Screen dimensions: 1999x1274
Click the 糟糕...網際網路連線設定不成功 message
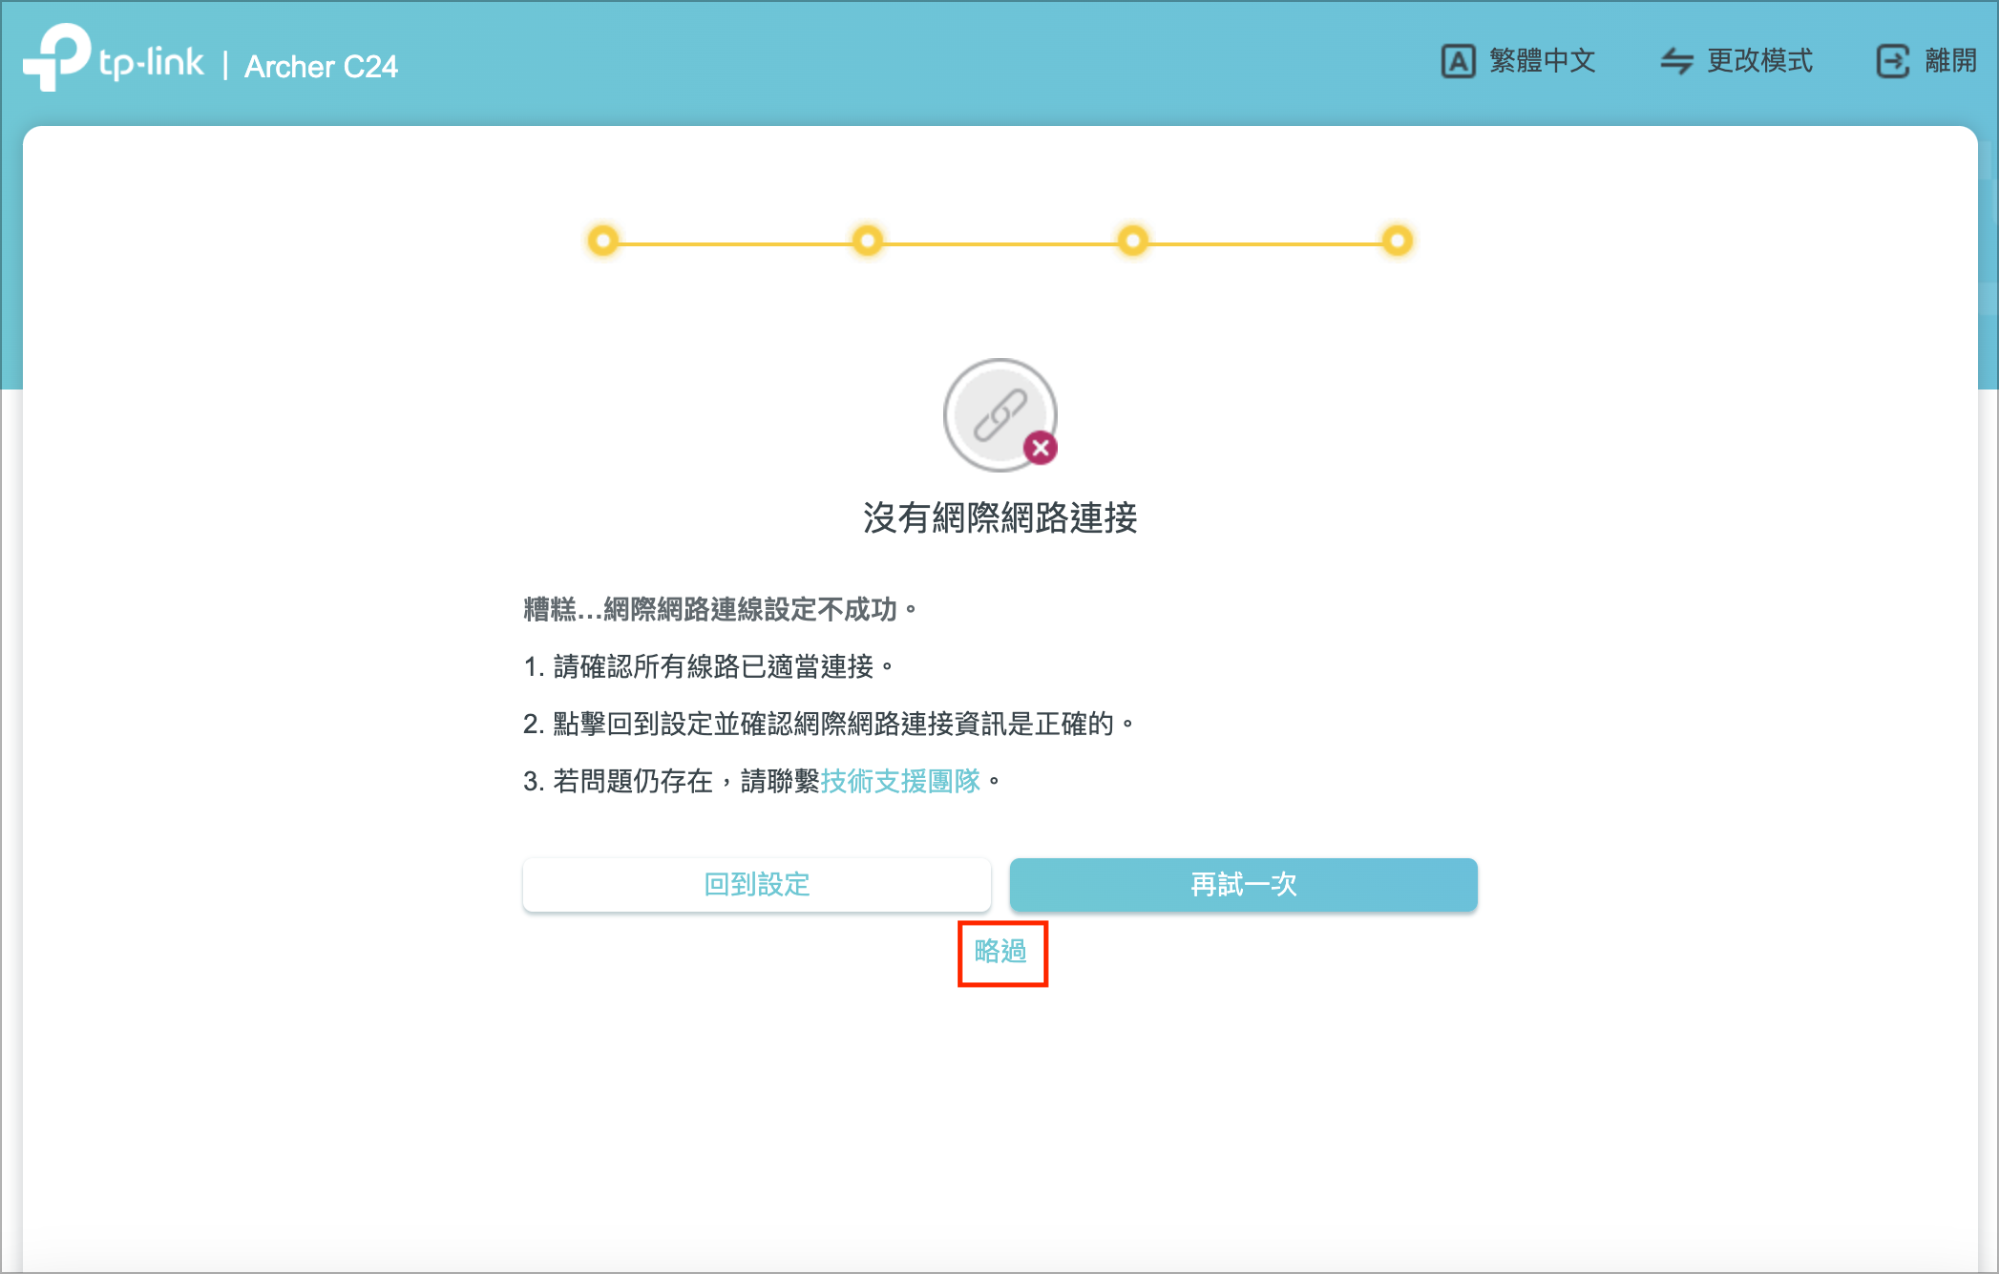click(x=720, y=609)
